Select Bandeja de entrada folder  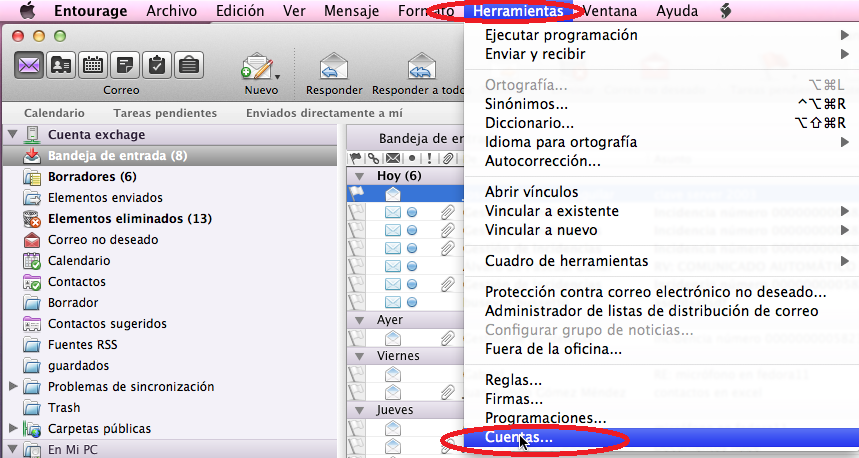[170, 156]
